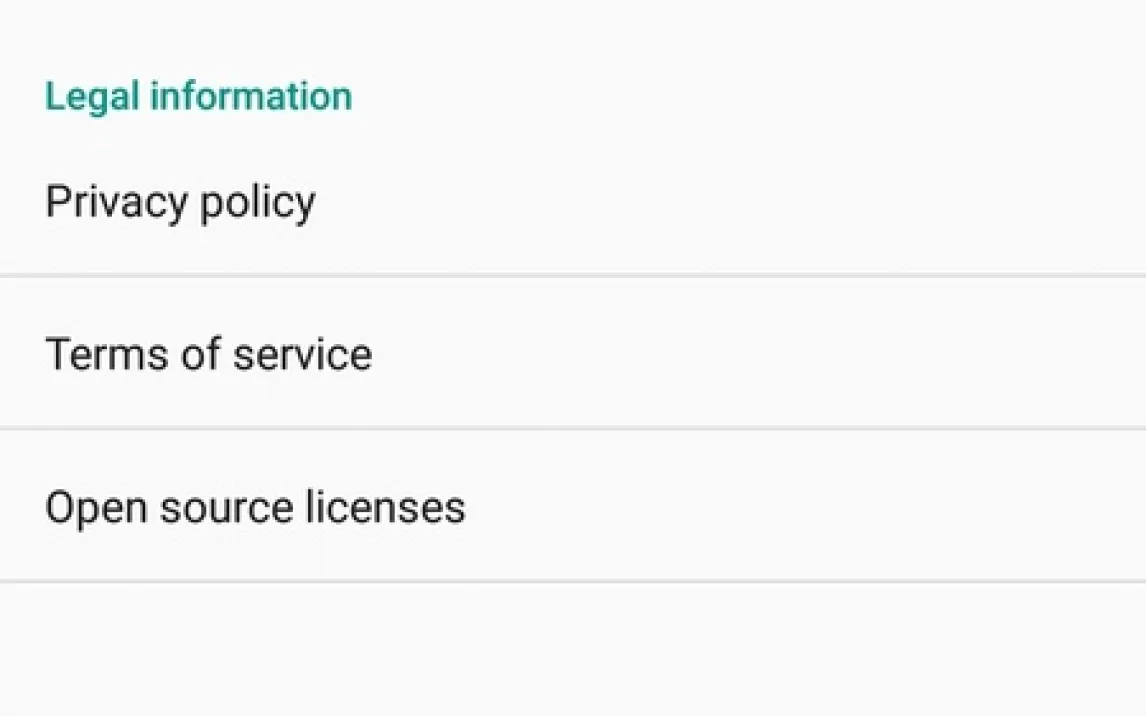Tap the teal Legal information heading text
Image resolution: width=1146 pixels, height=716 pixels.
[199, 96]
